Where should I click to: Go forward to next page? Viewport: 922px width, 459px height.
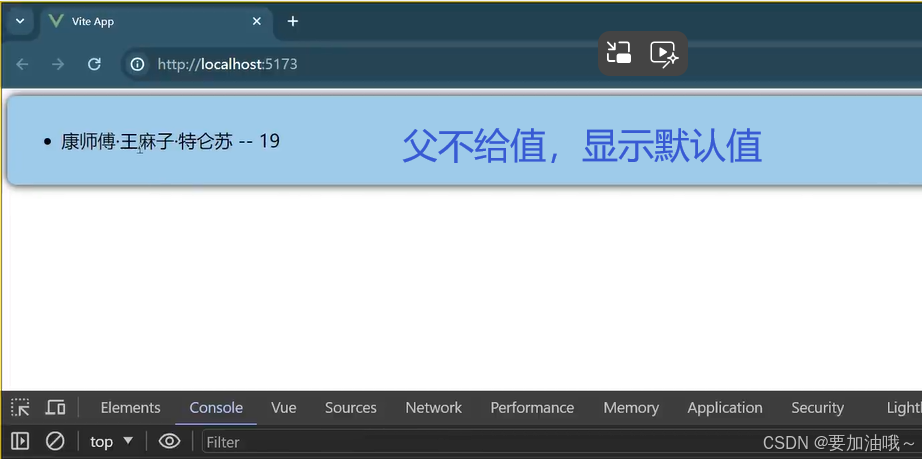(58, 64)
